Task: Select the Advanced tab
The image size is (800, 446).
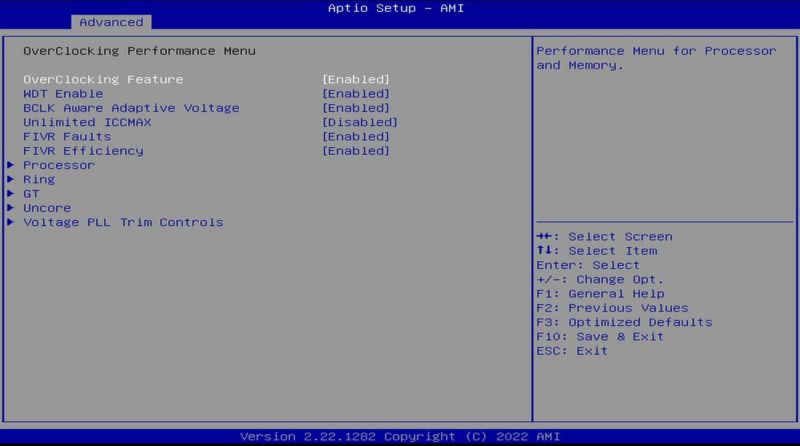Action: (111, 22)
